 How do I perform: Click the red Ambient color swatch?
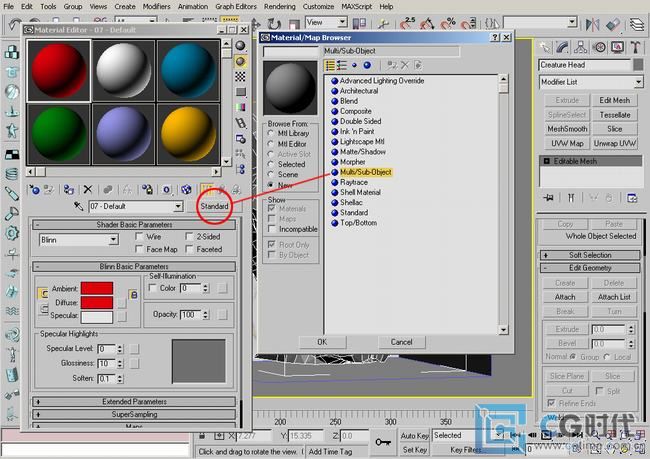coord(97,288)
